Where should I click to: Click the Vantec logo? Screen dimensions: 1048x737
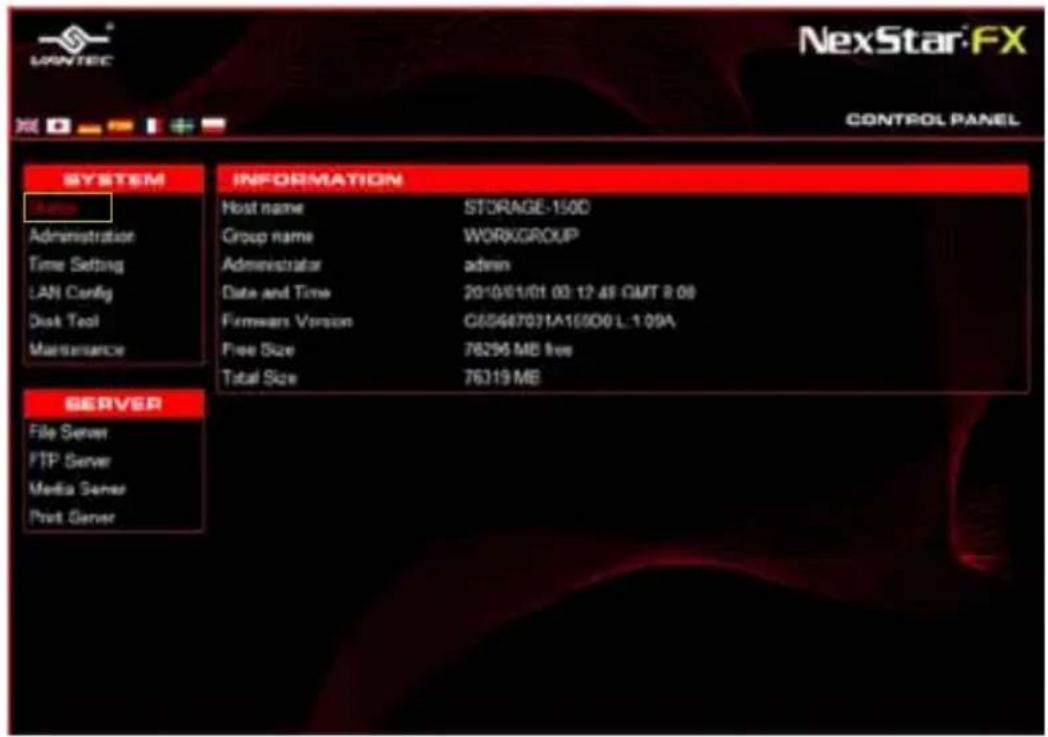click(72, 44)
